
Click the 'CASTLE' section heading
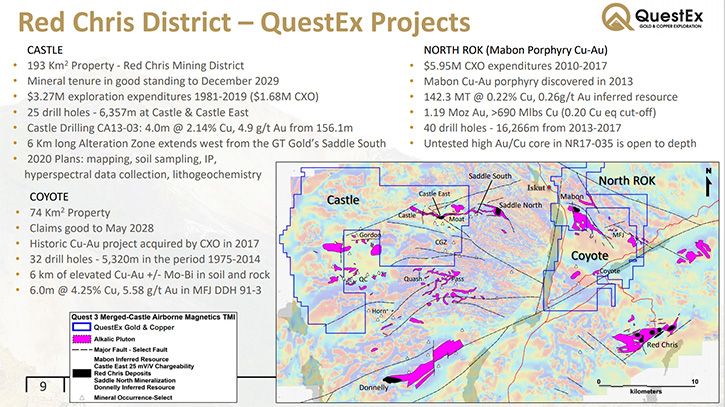[45, 50]
